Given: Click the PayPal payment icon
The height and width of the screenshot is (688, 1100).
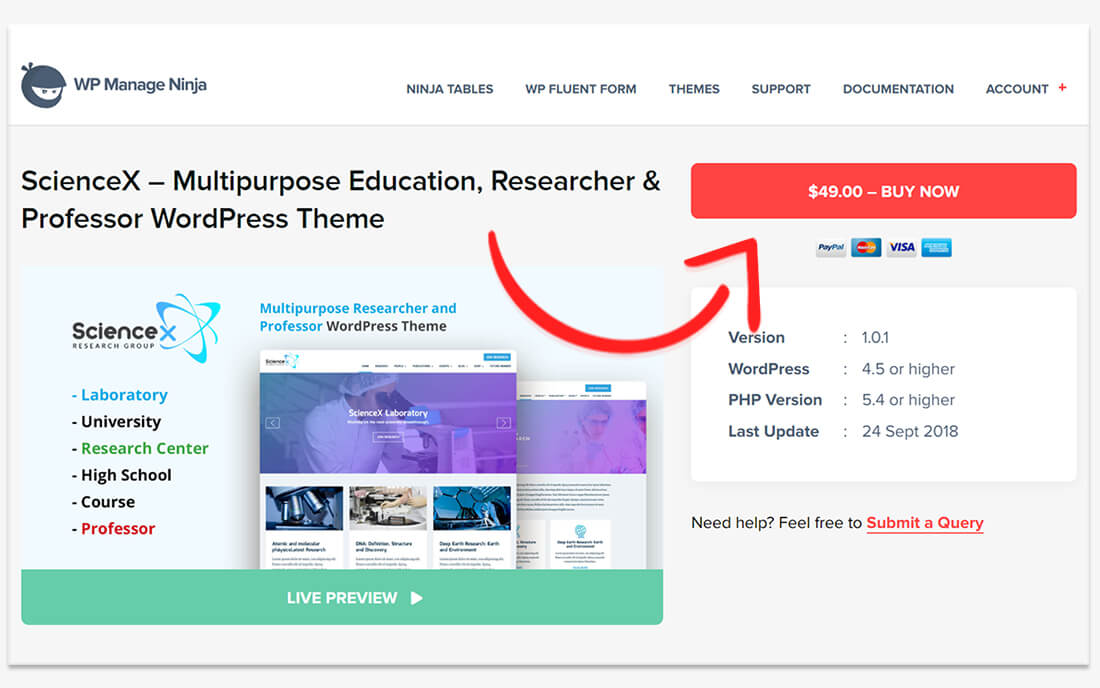Looking at the screenshot, I should [x=830, y=247].
